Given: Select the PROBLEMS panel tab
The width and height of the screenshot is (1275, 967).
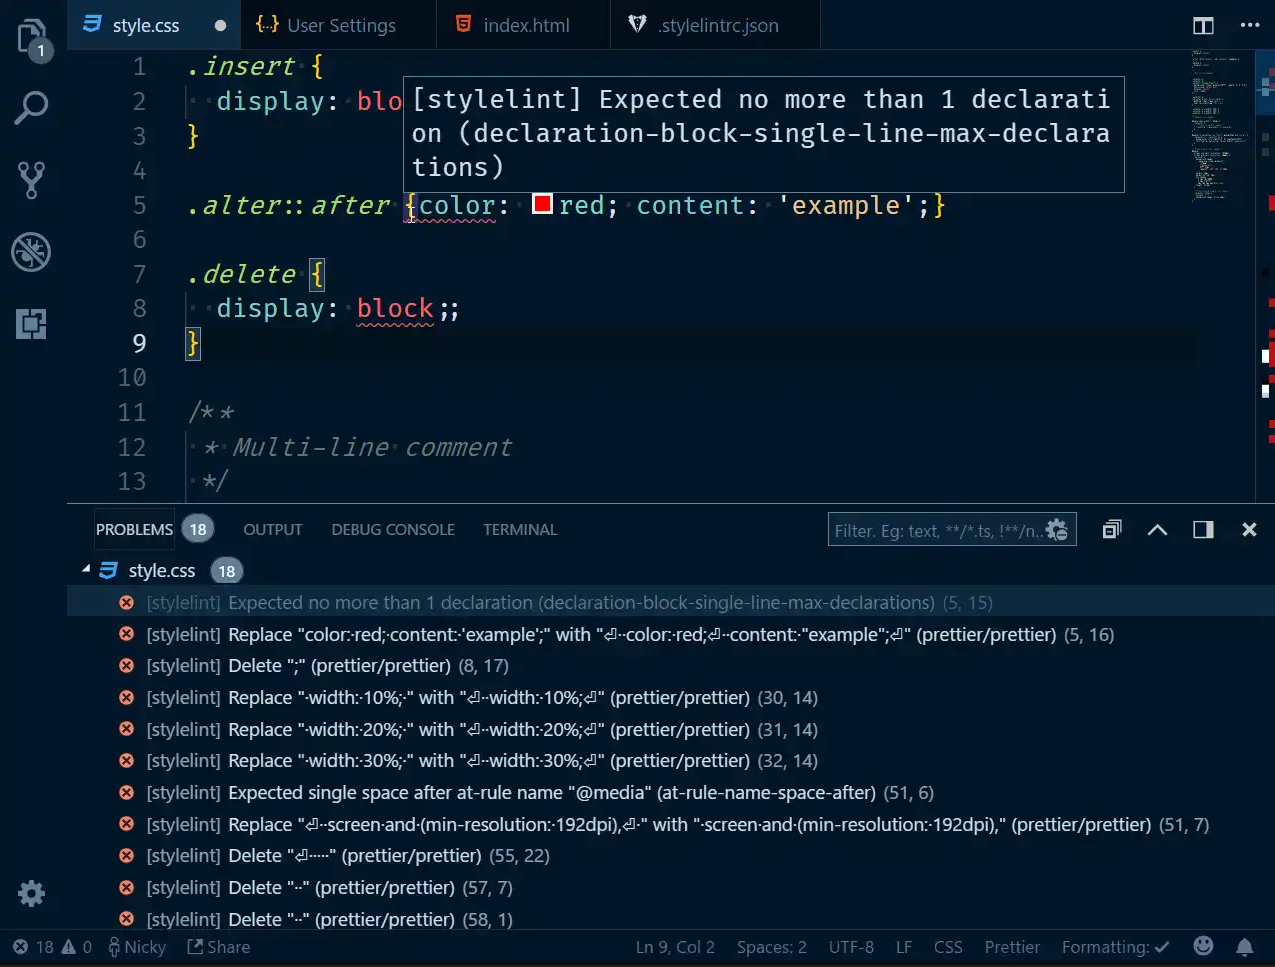Looking at the screenshot, I should (134, 530).
